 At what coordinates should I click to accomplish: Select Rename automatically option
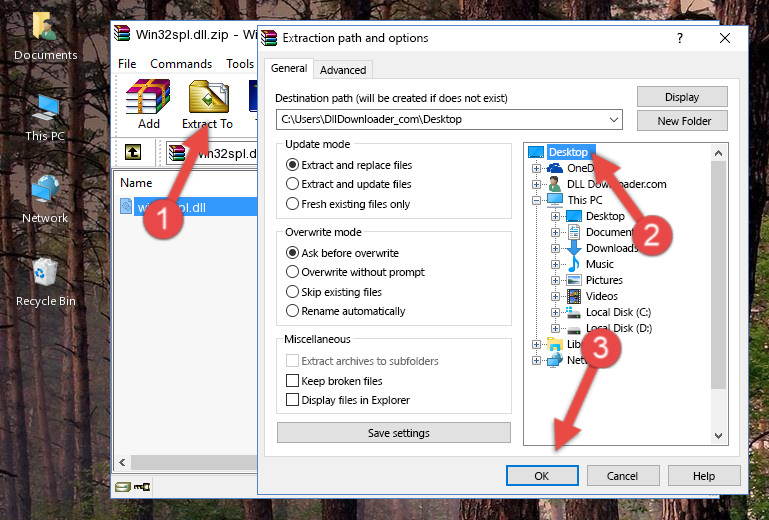pyautogui.click(x=345, y=311)
